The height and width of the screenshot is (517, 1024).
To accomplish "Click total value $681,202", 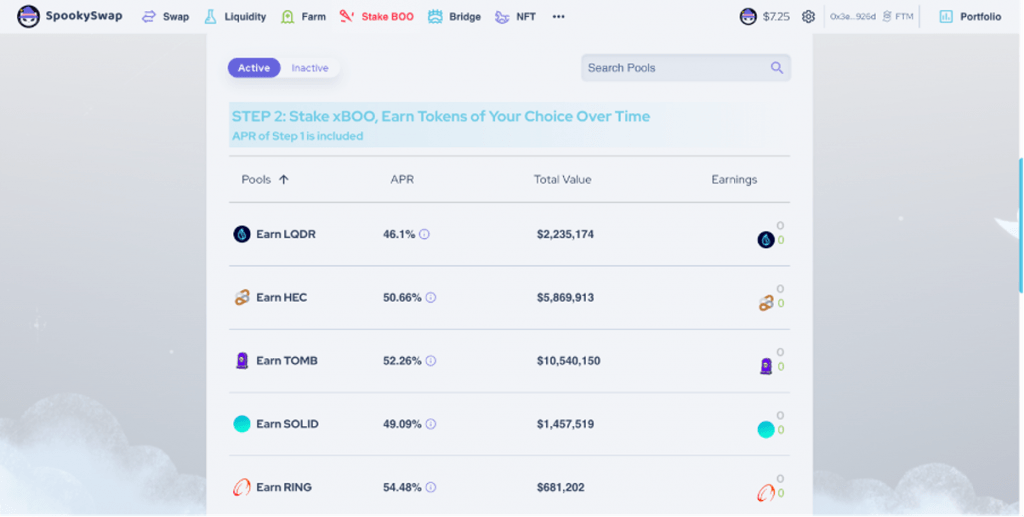I will pos(560,488).
